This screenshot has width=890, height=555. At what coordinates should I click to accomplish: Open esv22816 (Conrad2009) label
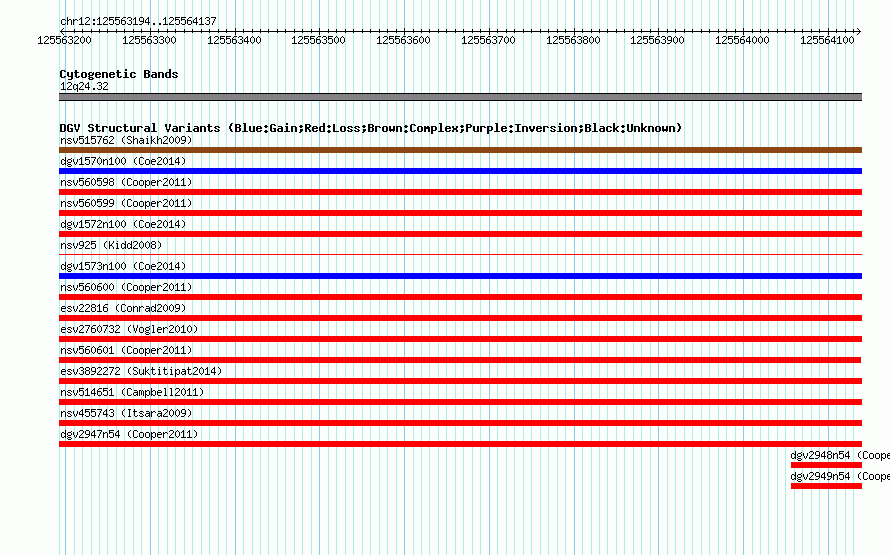point(123,308)
